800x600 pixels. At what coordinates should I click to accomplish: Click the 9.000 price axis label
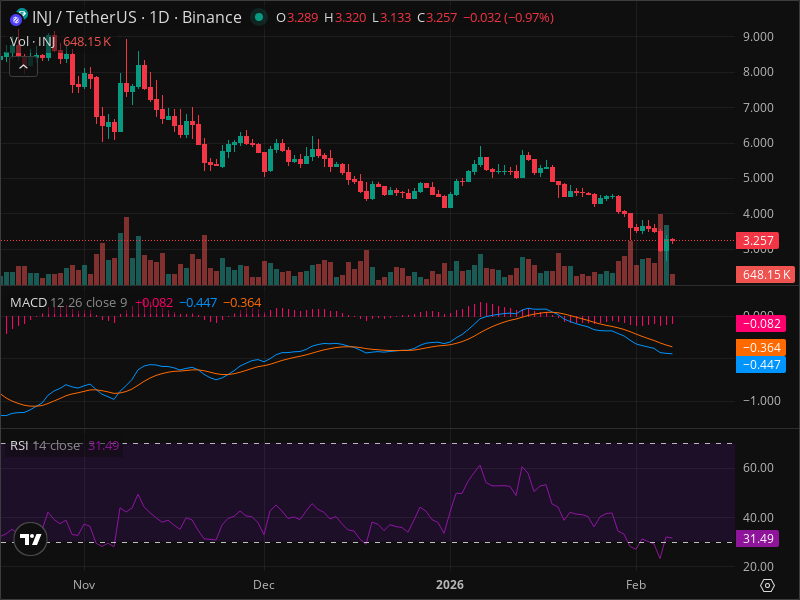(758, 37)
